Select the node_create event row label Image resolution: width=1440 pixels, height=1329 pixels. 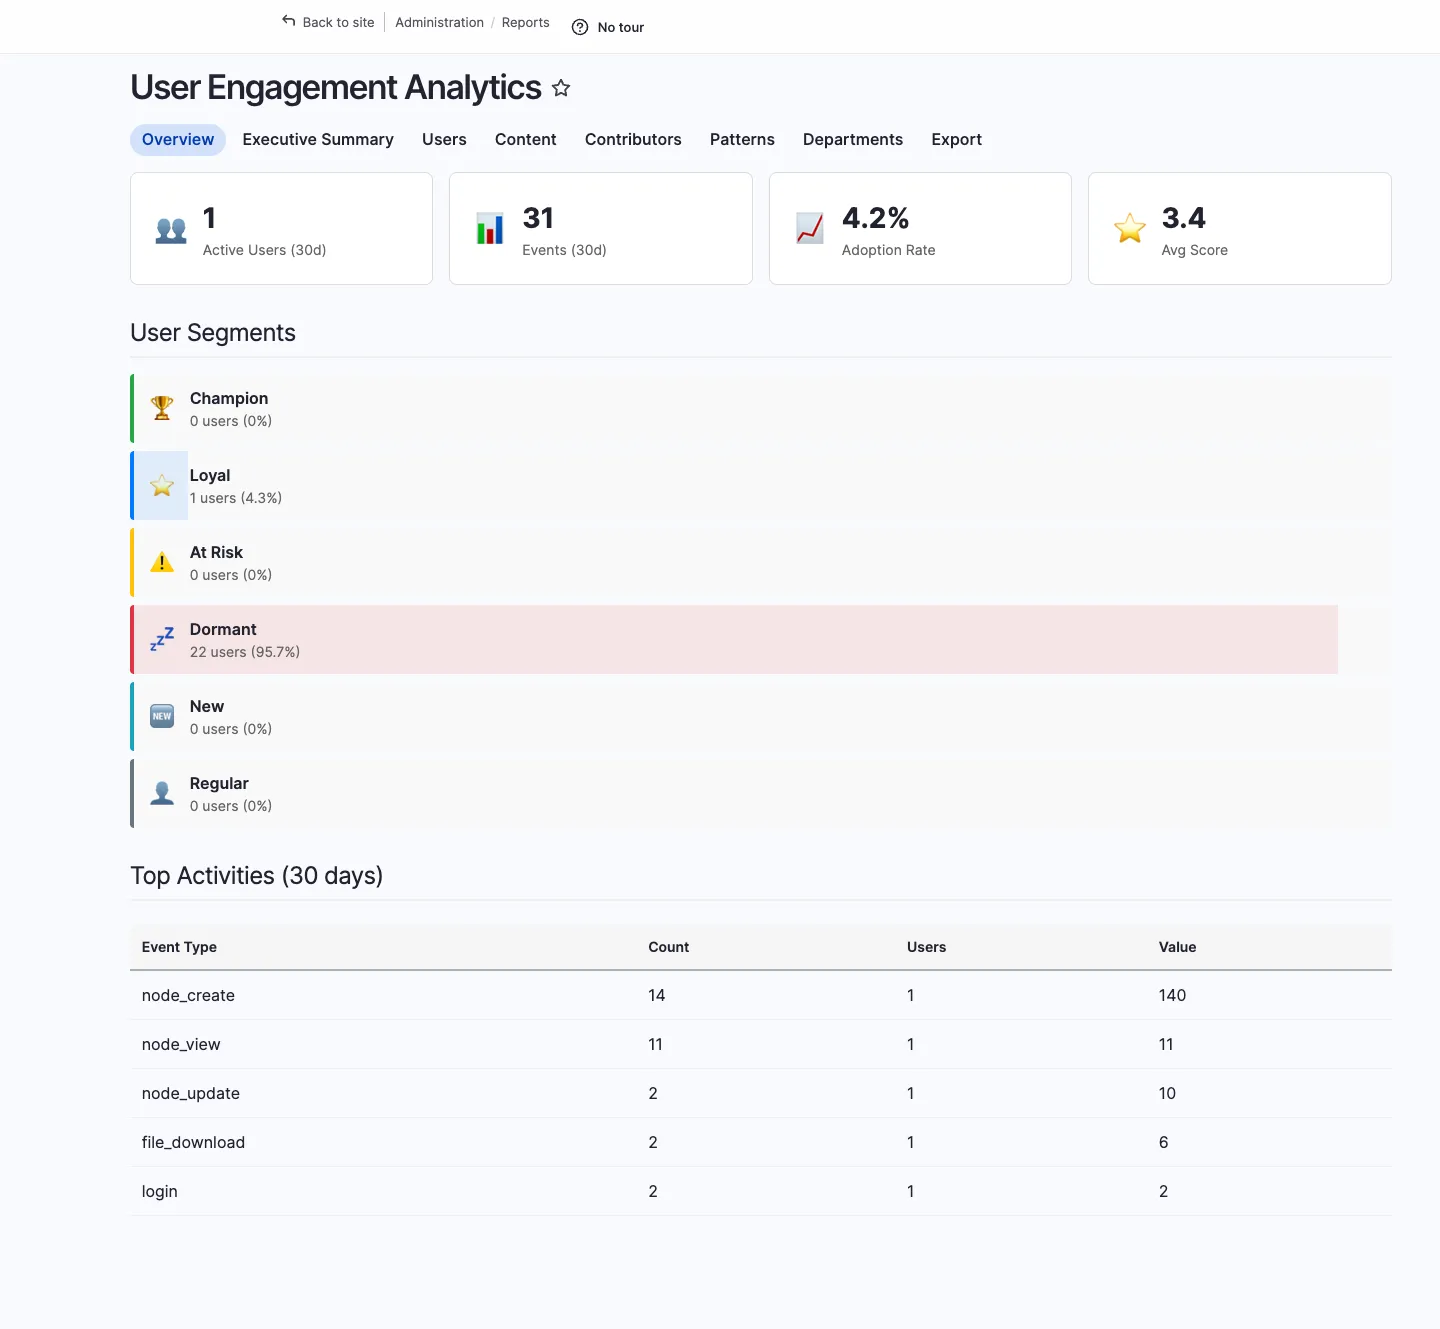188,995
